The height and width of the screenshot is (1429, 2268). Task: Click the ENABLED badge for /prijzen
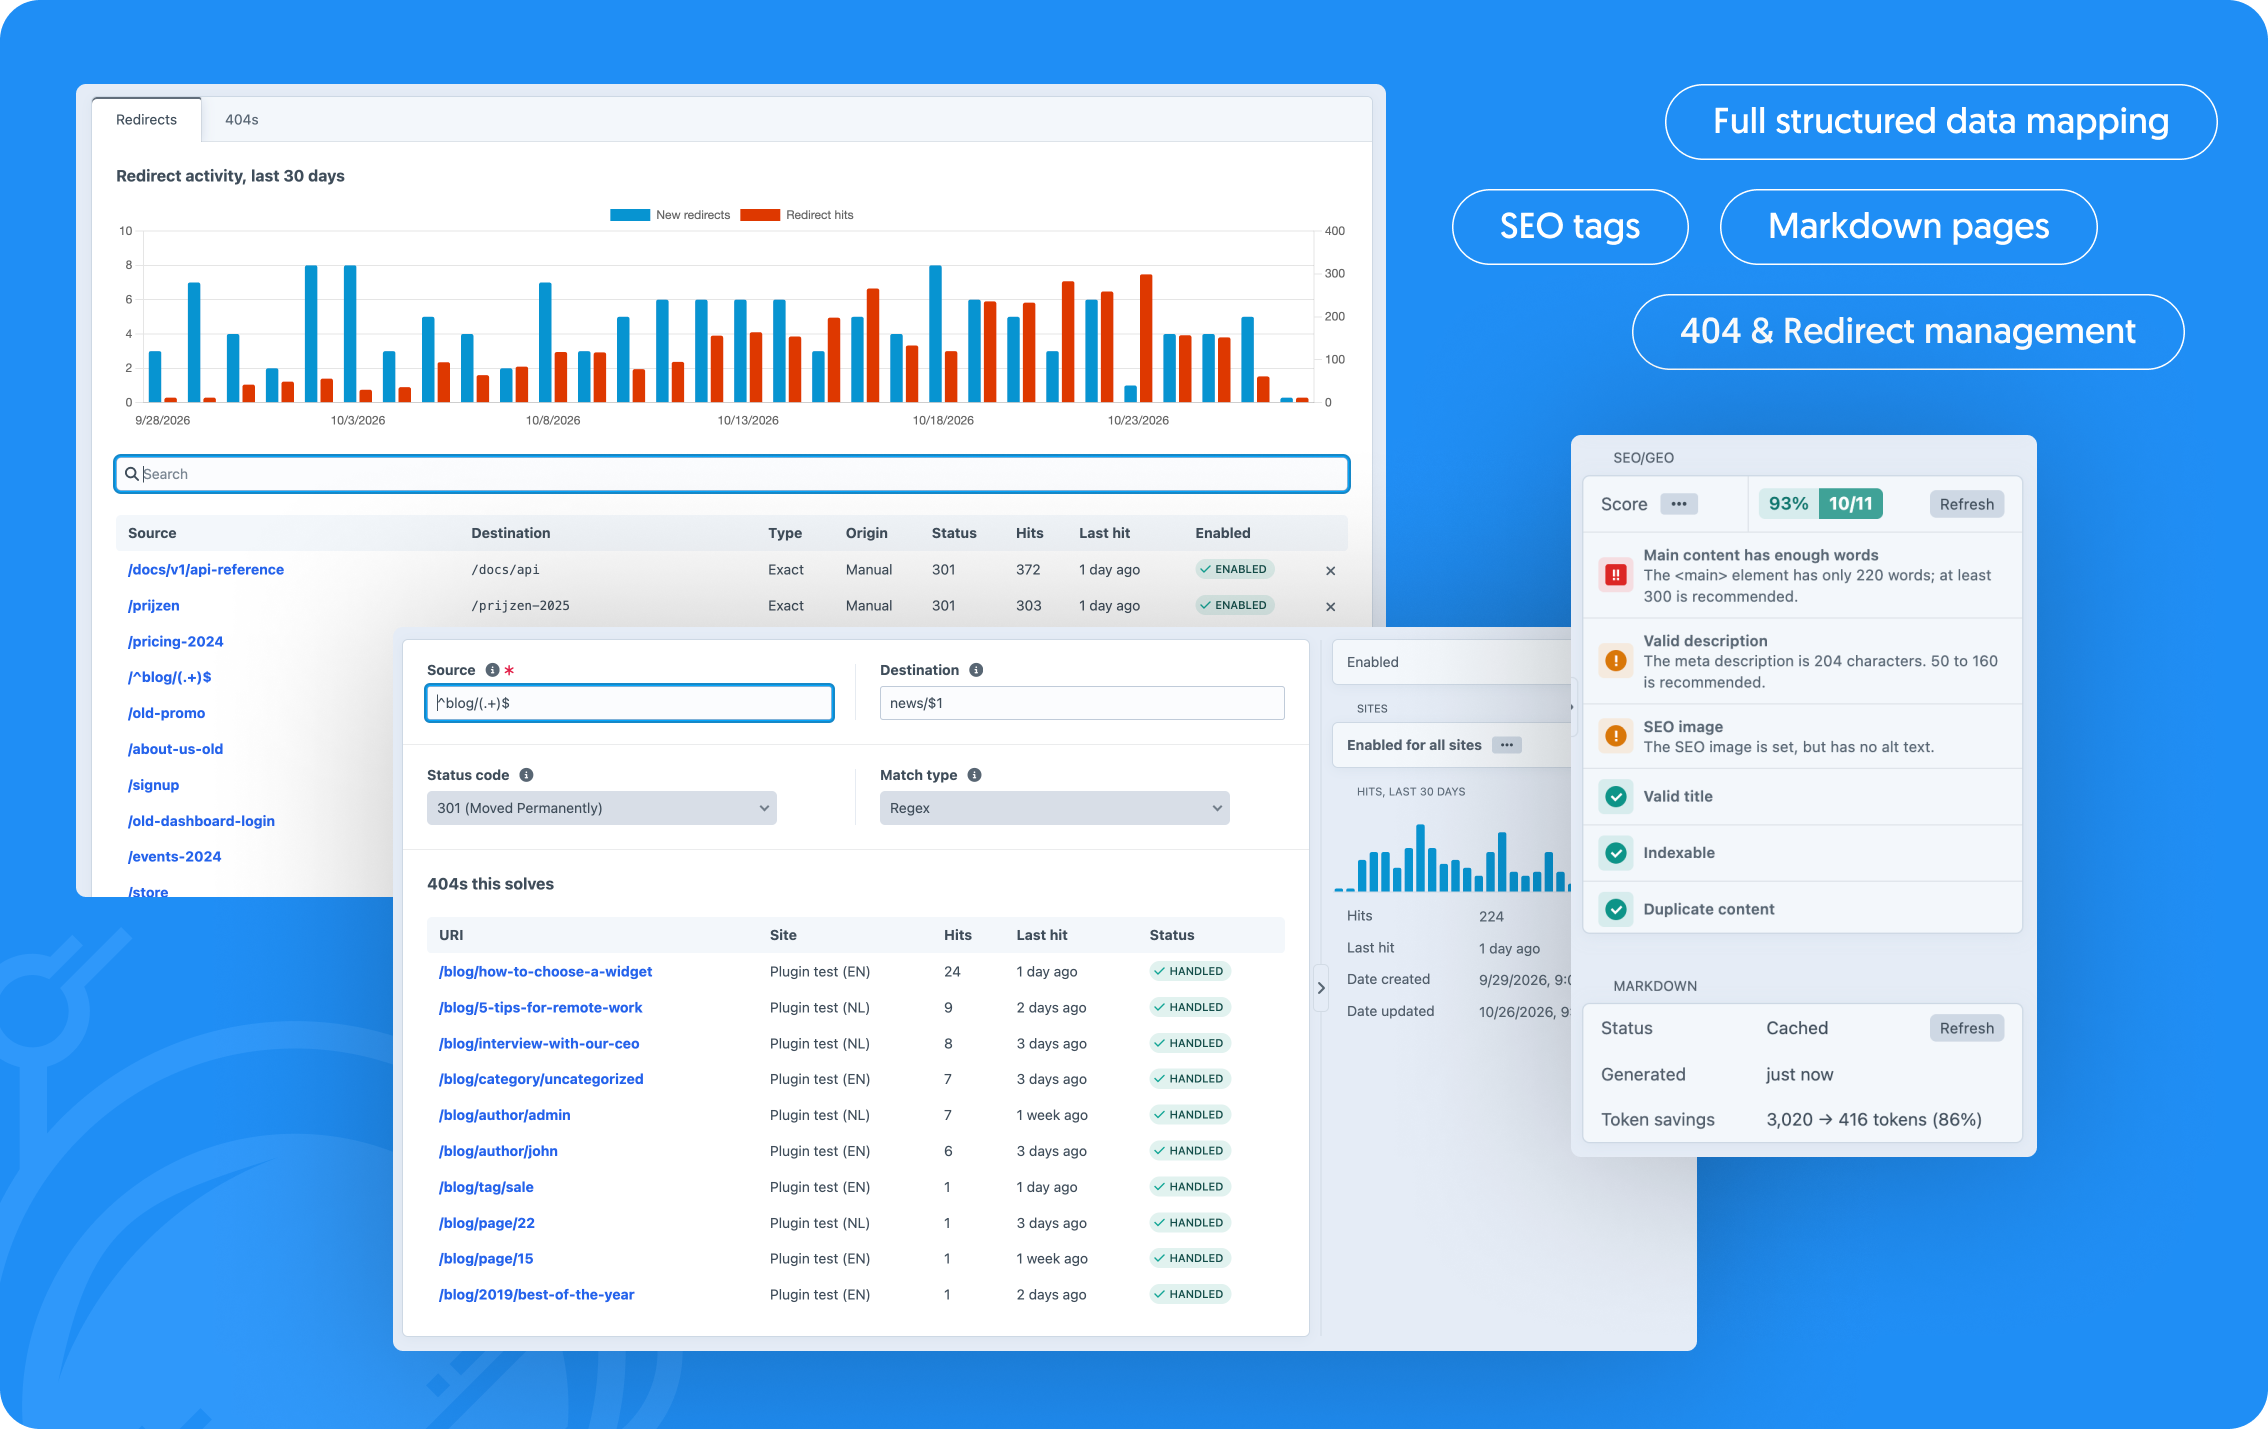pyautogui.click(x=1234, y=606)
